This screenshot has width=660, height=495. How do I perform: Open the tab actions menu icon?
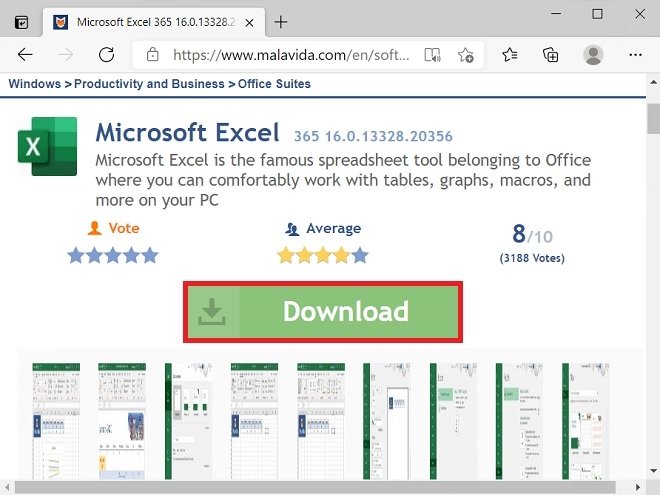pos(21,22)
